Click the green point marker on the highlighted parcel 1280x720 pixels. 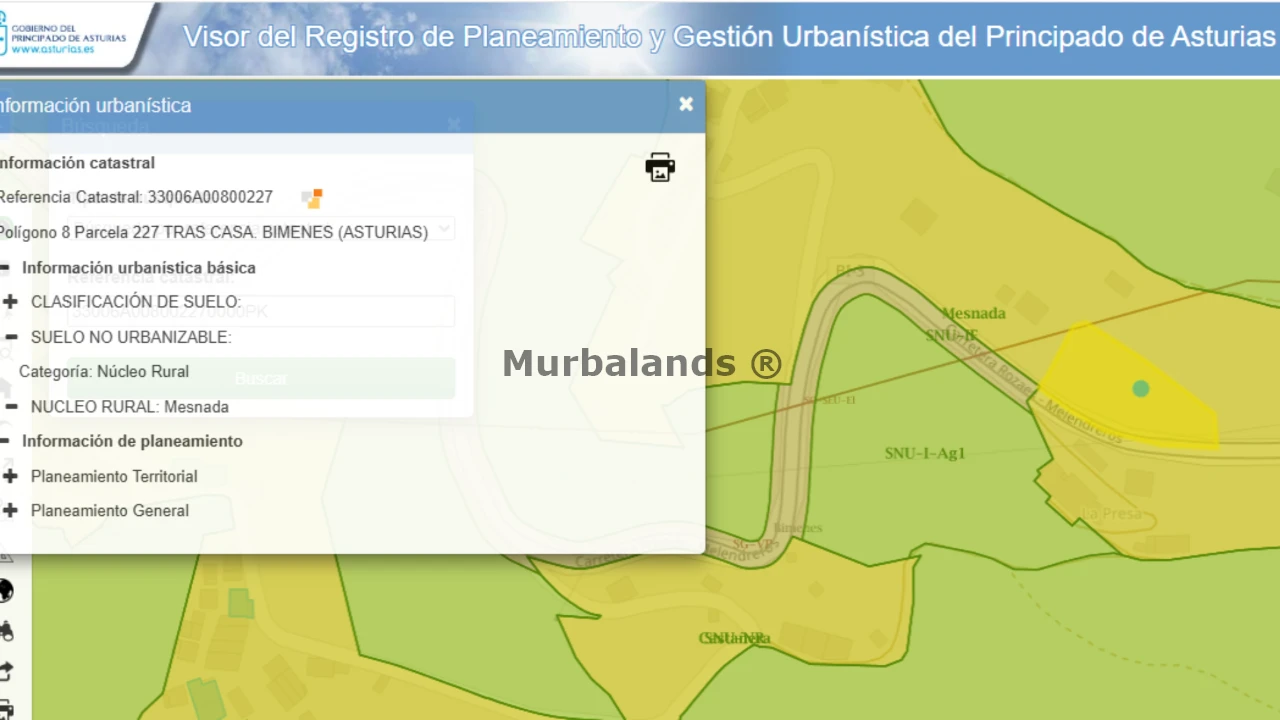pyautogui.click(x=1141, y=388)
